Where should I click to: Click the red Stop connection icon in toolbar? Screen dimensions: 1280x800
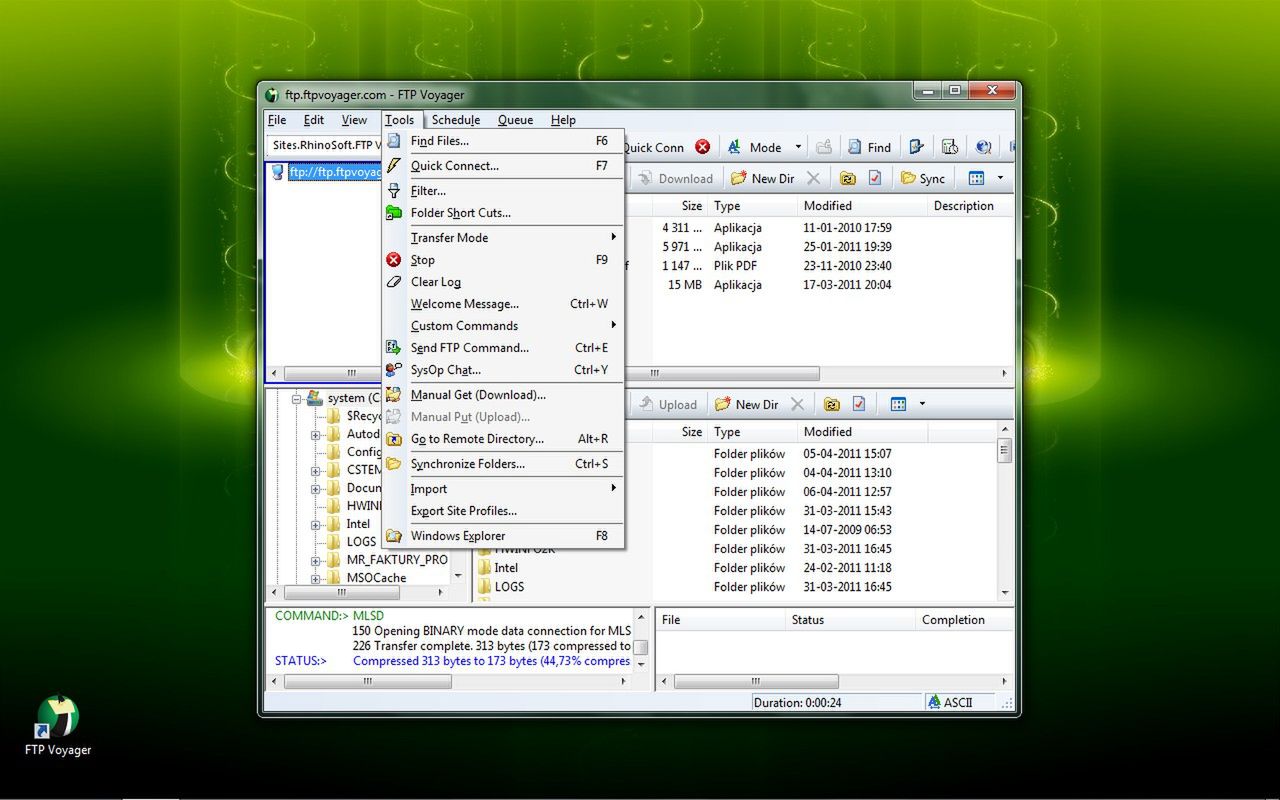703,147
